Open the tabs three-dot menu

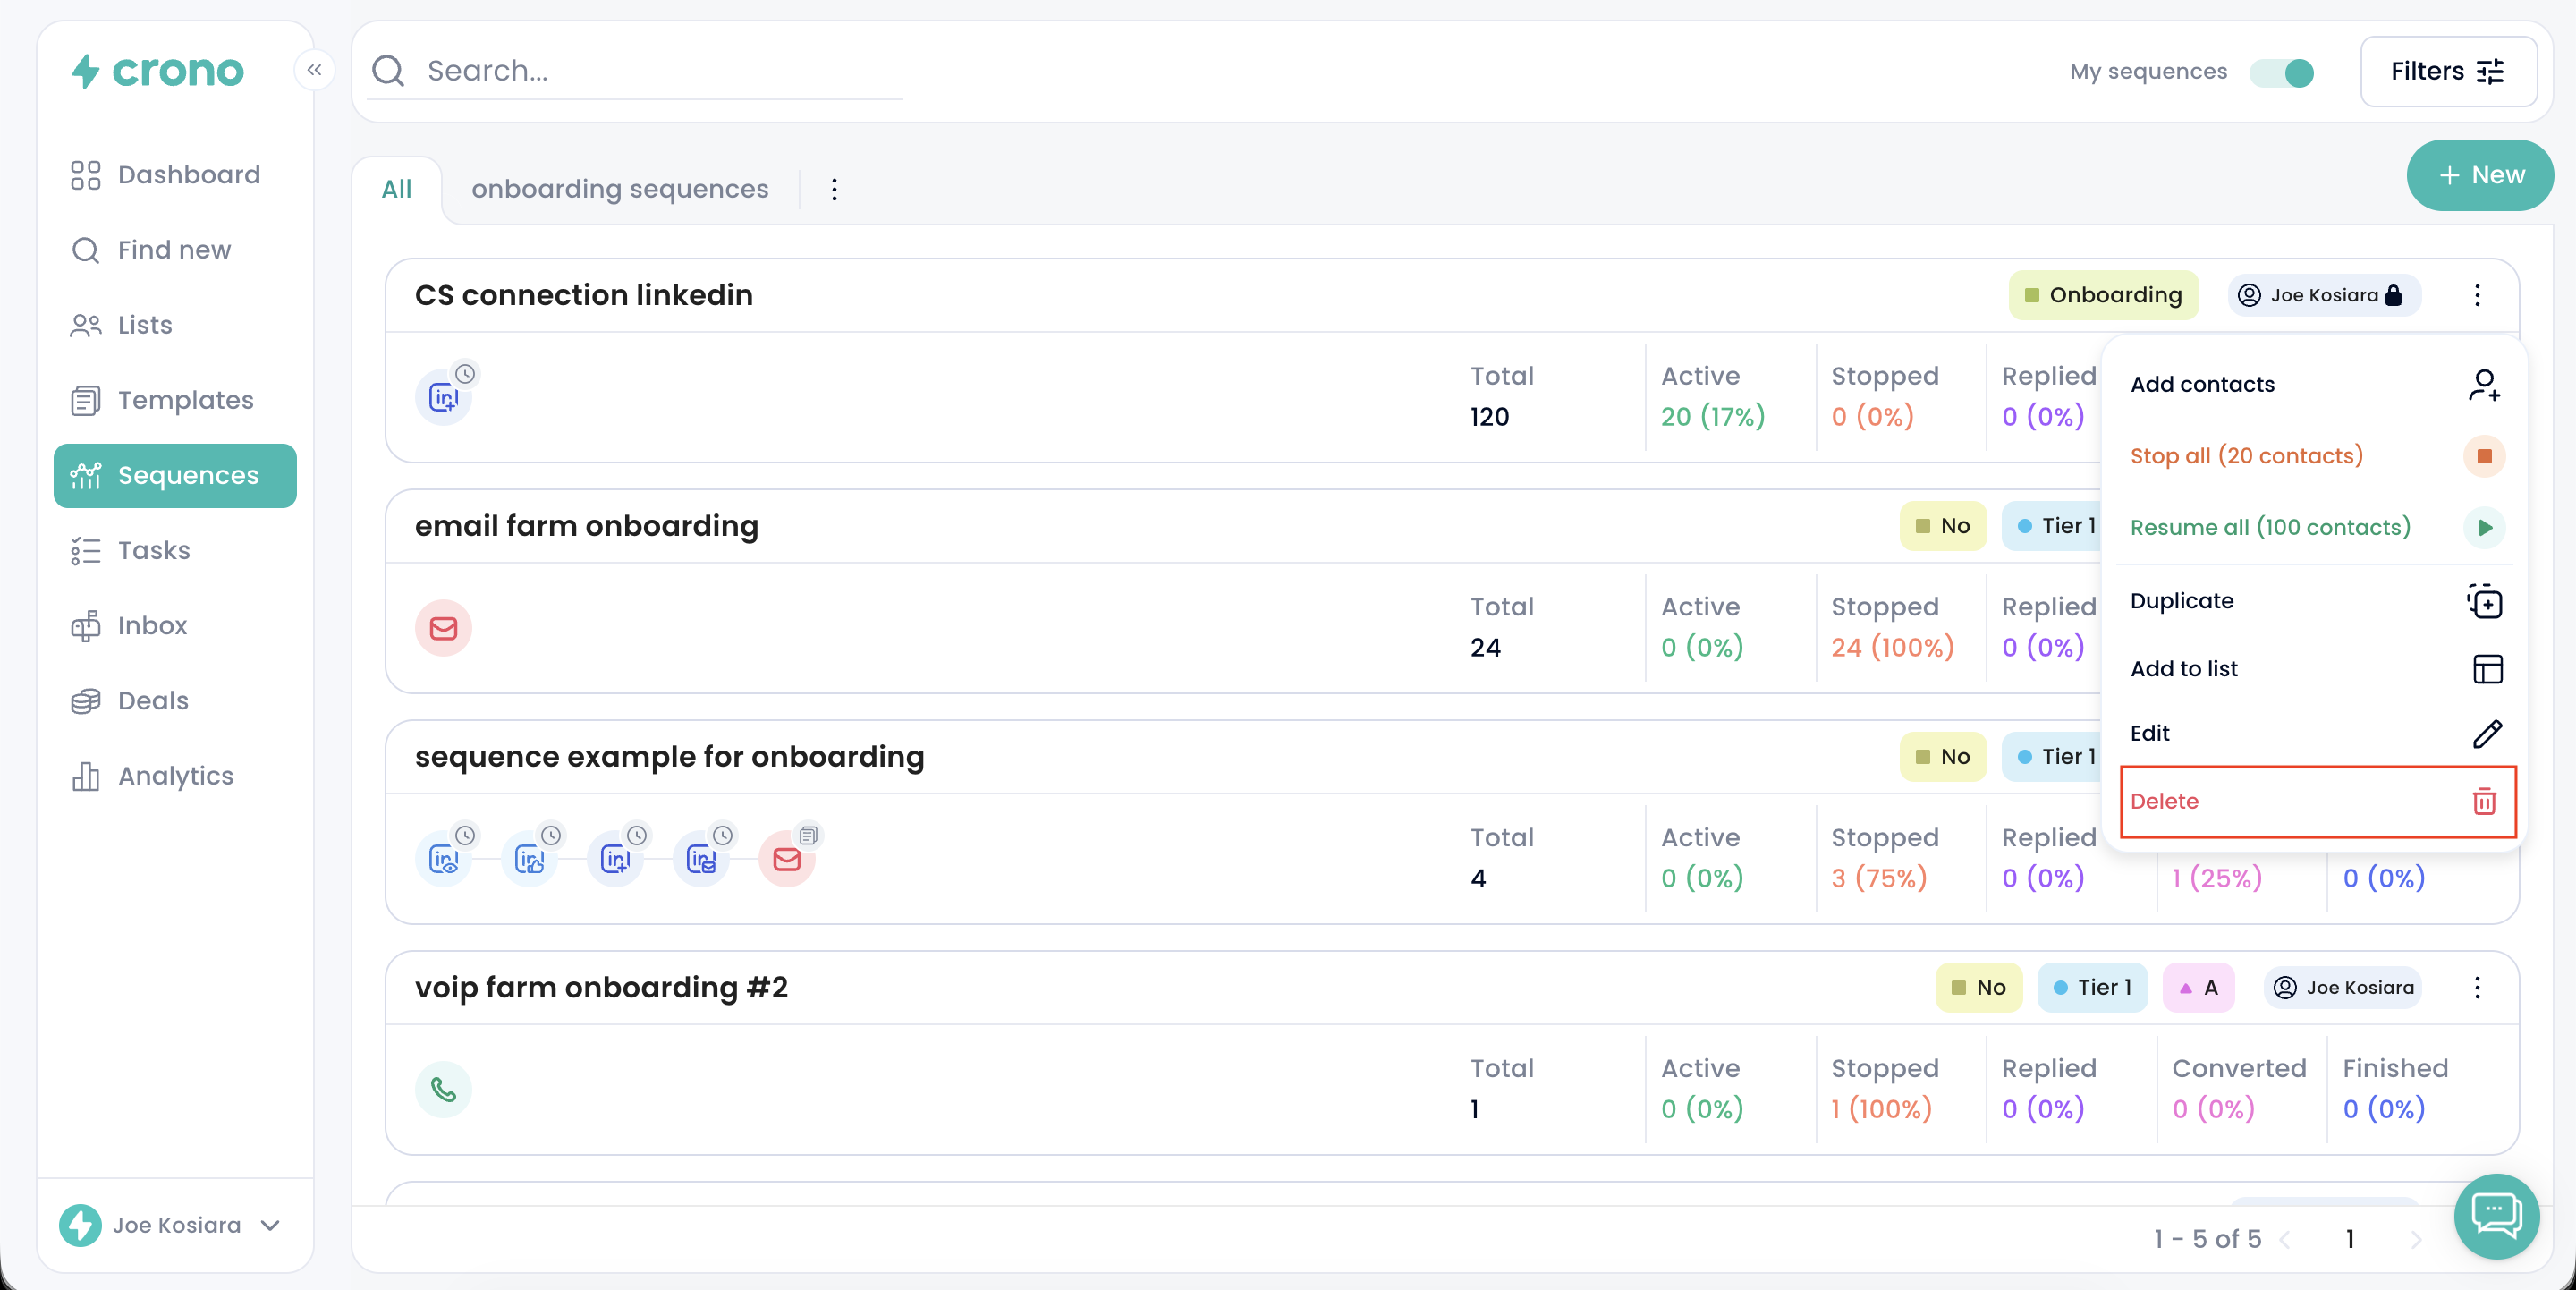pos(834,189)
